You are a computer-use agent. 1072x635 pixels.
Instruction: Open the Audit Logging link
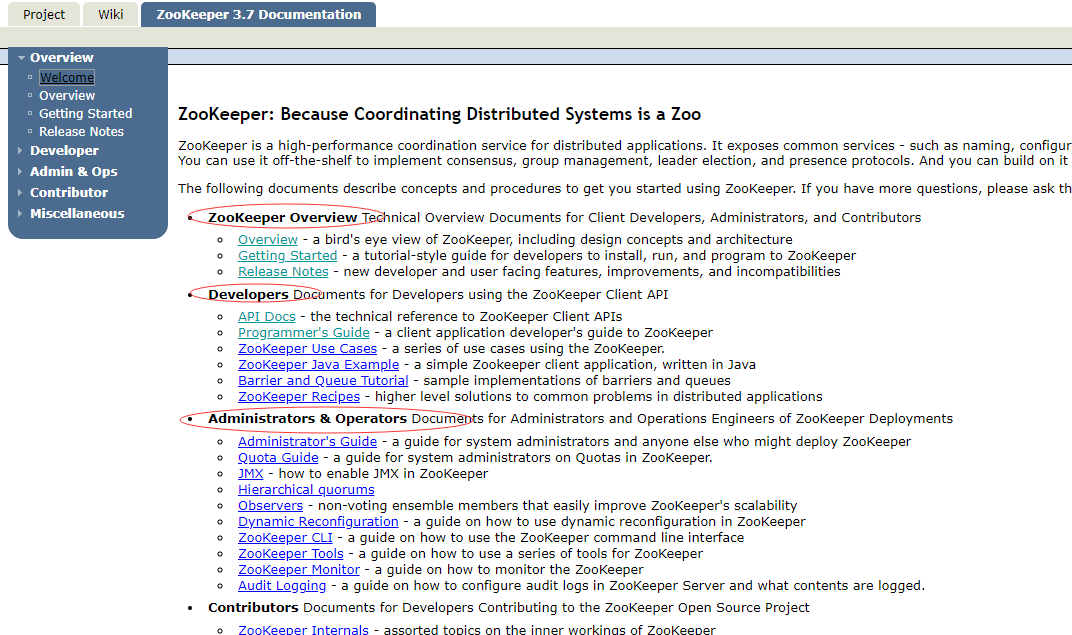282,586
